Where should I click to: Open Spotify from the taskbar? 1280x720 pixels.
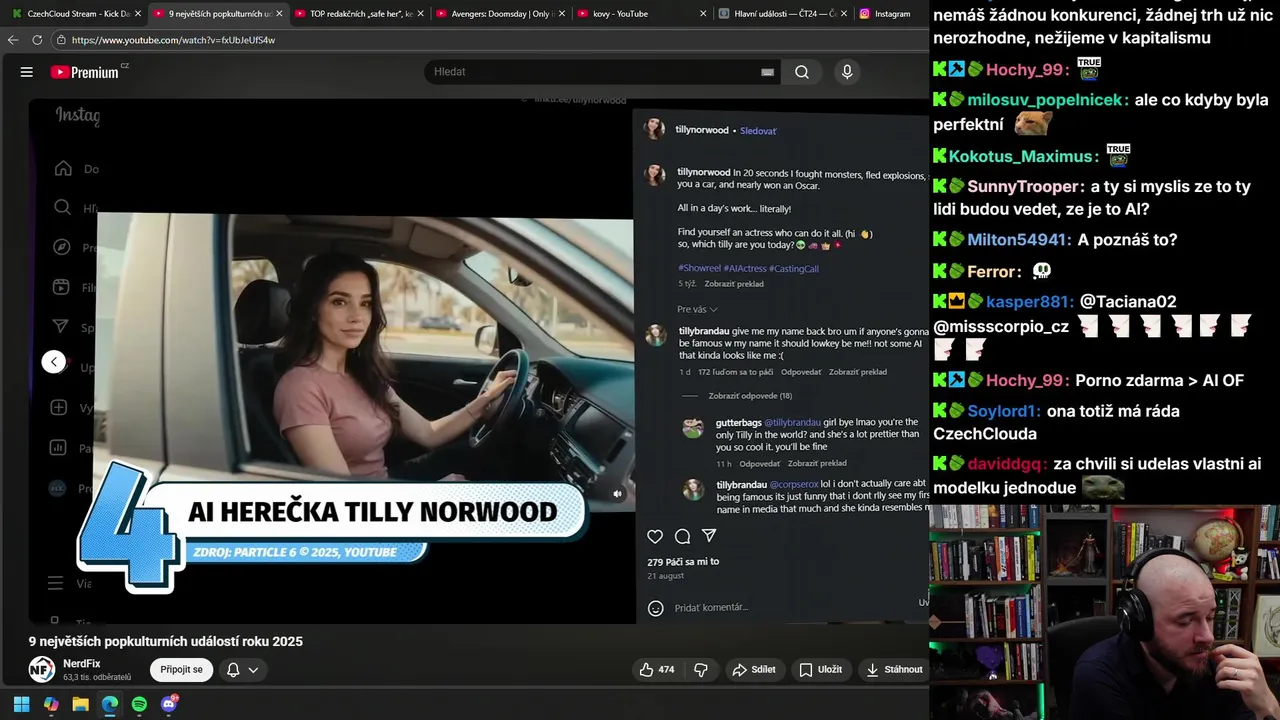click(139, 704)
